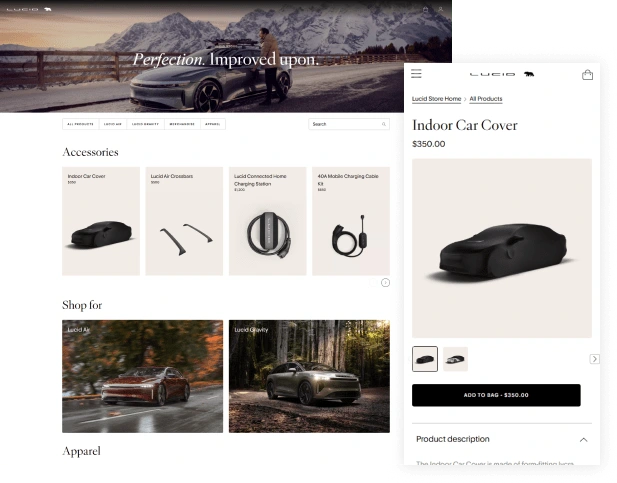
Task: Click the search magnifier icon
Action: (384, 124)
